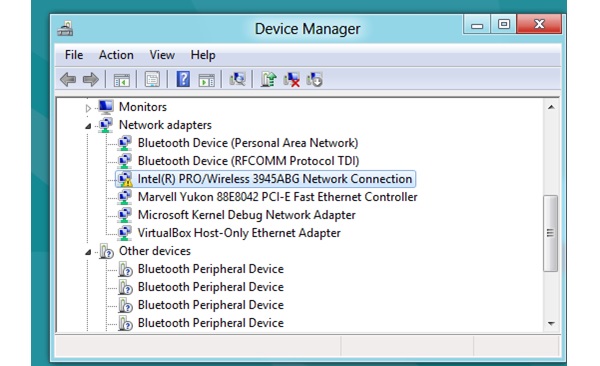Toggle the show/hide action pane icon
The width and height of the screenshot is (600, 366).
pyautogui.click(x=207, y=80)
